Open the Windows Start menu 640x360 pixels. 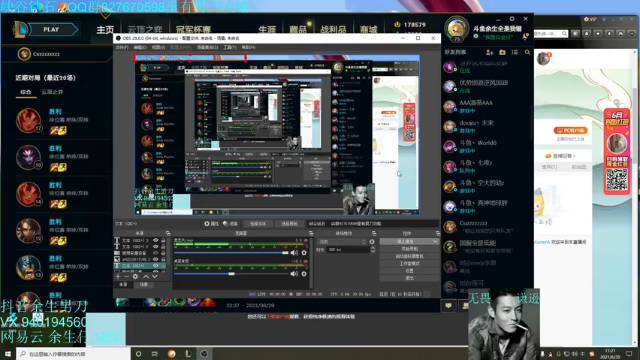(8, 353)
